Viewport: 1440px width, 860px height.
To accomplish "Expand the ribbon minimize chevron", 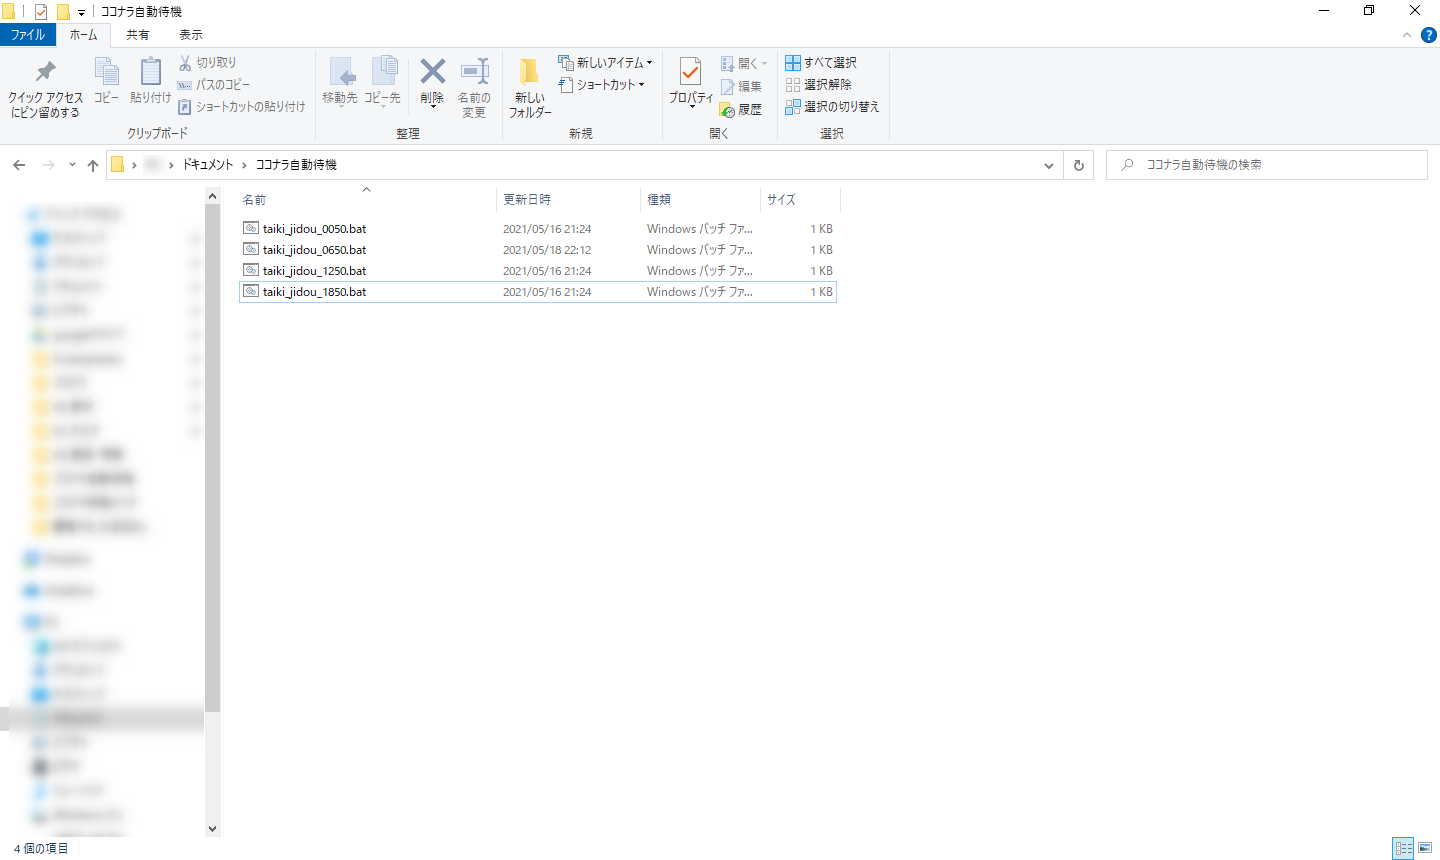I will click(x=1407, y=35).
